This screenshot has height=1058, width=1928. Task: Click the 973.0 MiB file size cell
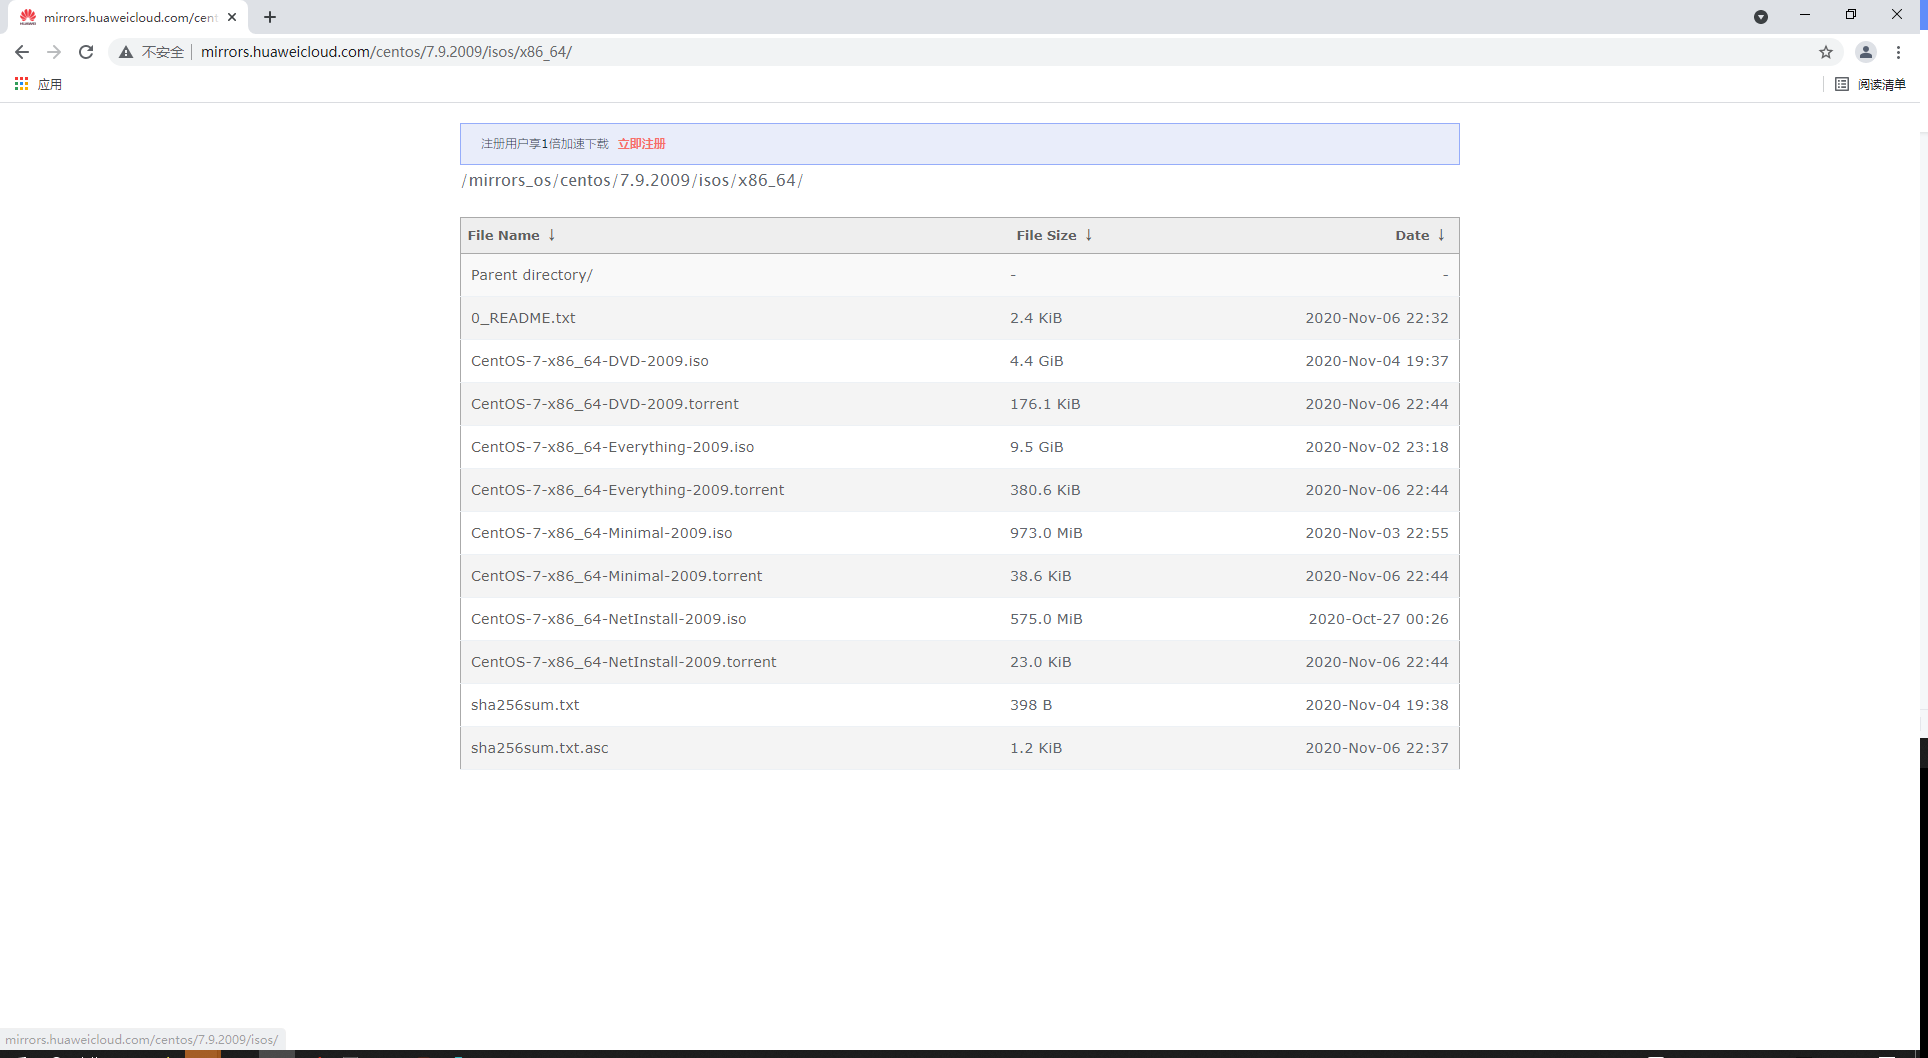pyautogui.click(x=1046, y=533)
